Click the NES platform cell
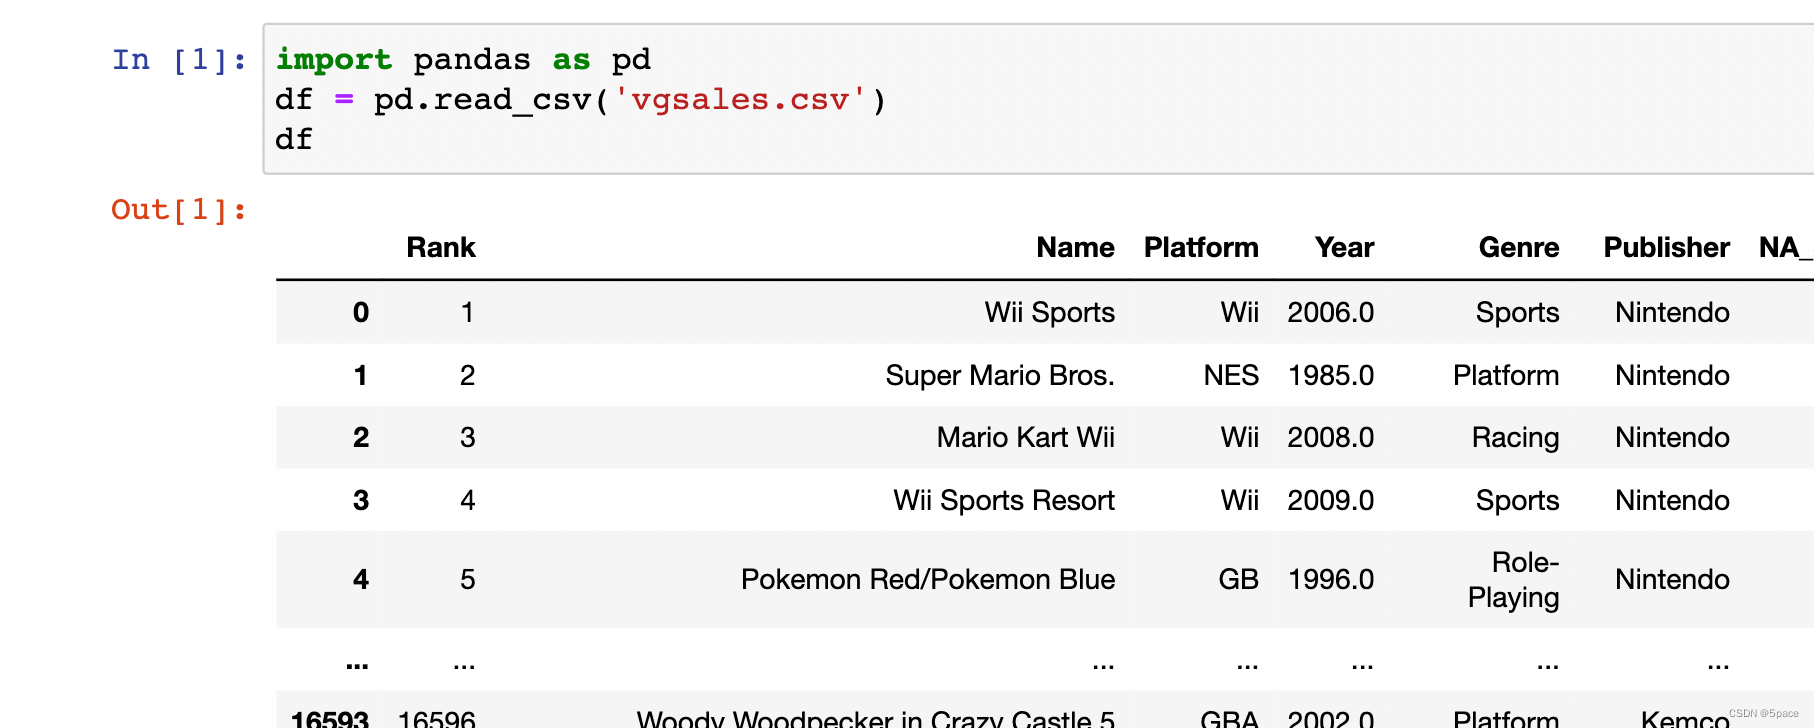The width and height of the screenshot is (1814, 728). coord(1231,376)
